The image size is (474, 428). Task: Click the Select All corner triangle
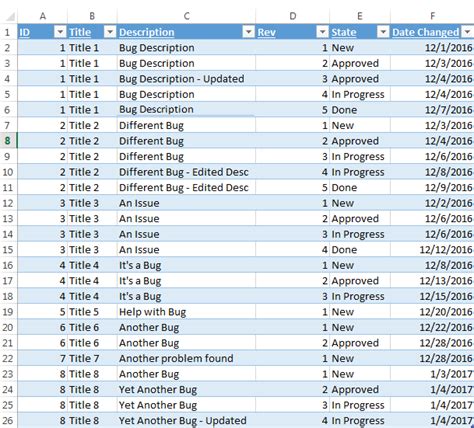pyautogui.click(x=10, y=17)
